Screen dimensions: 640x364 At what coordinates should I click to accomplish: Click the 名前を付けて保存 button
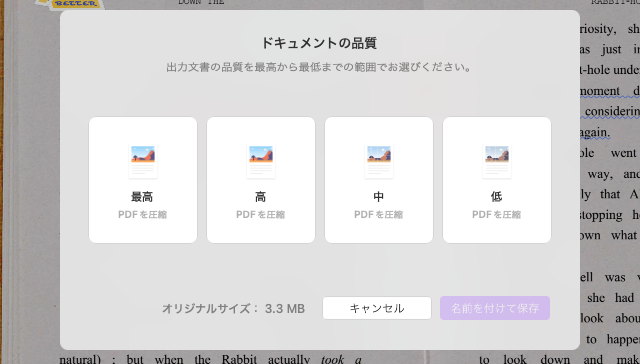point(495,308)
